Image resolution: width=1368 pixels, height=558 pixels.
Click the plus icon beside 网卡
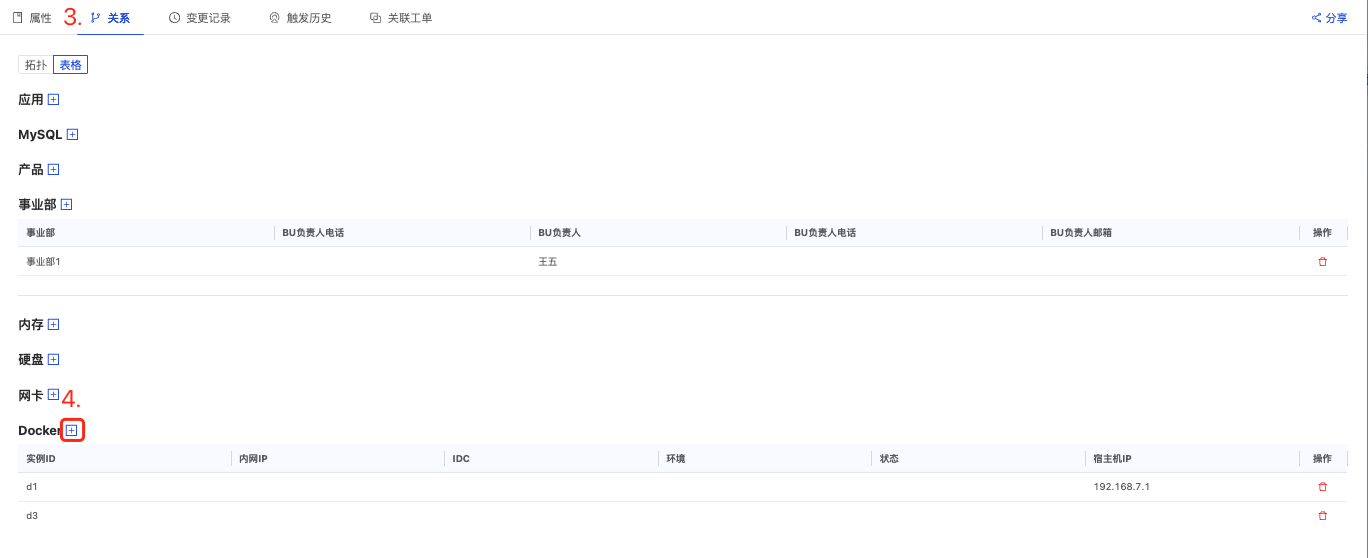(x=54, y=395)
